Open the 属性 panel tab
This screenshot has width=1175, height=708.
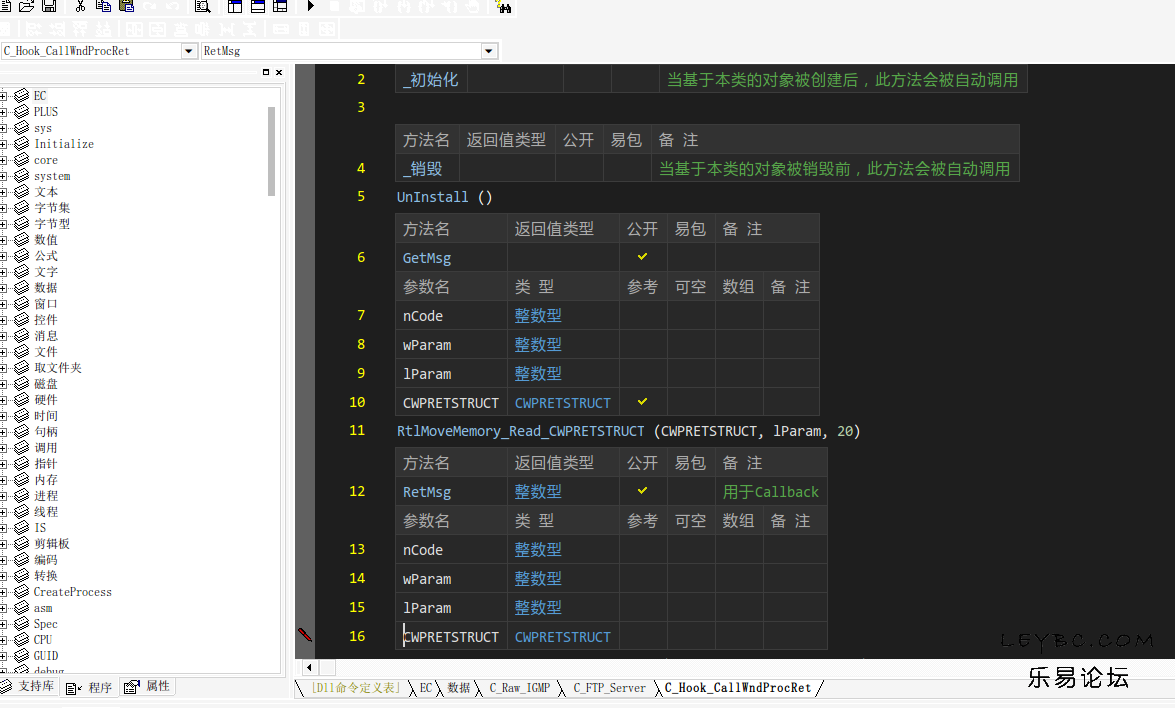148,686
